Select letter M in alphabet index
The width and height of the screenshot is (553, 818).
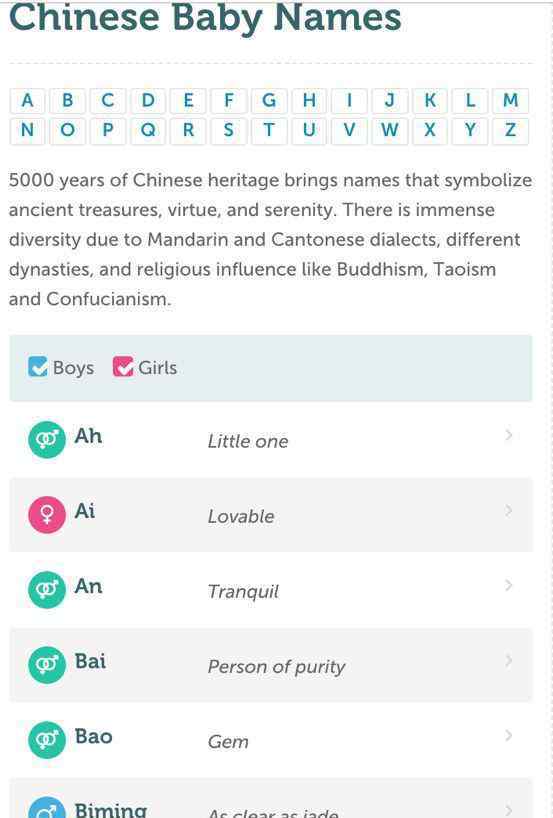(510, 100)
